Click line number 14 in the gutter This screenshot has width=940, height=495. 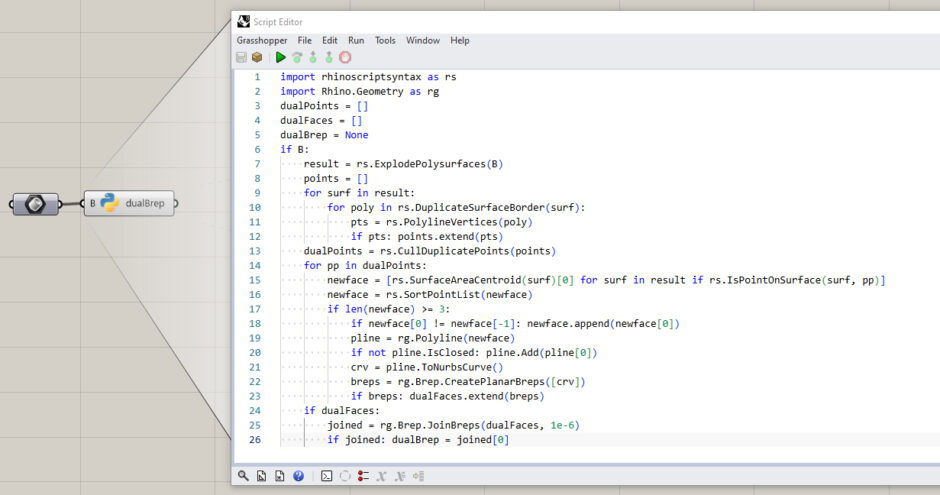256,266
